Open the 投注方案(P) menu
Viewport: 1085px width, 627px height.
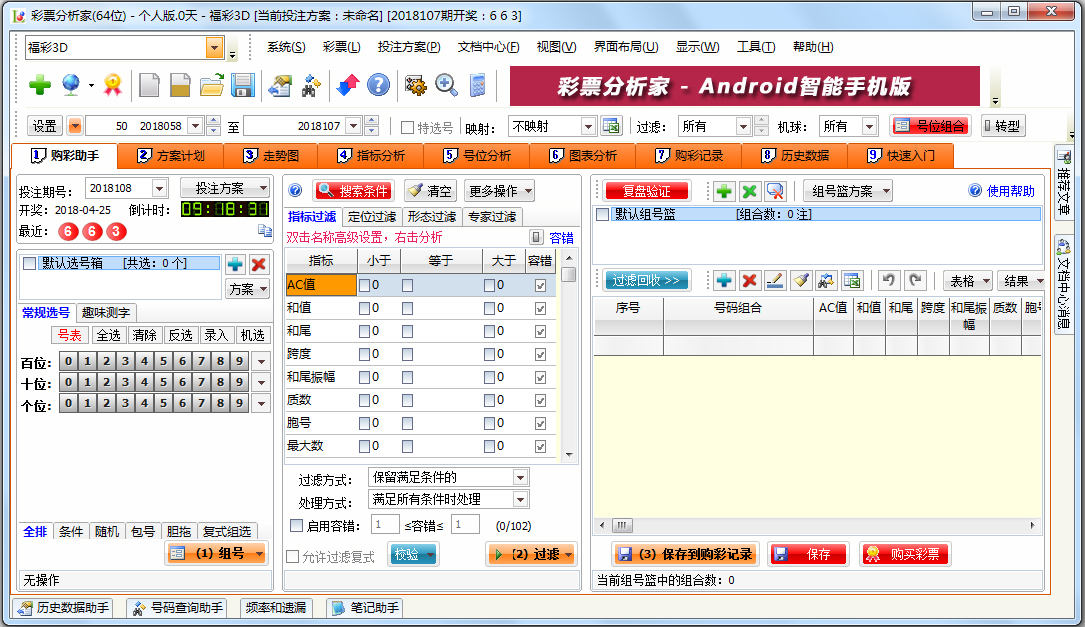coord(408,47)
